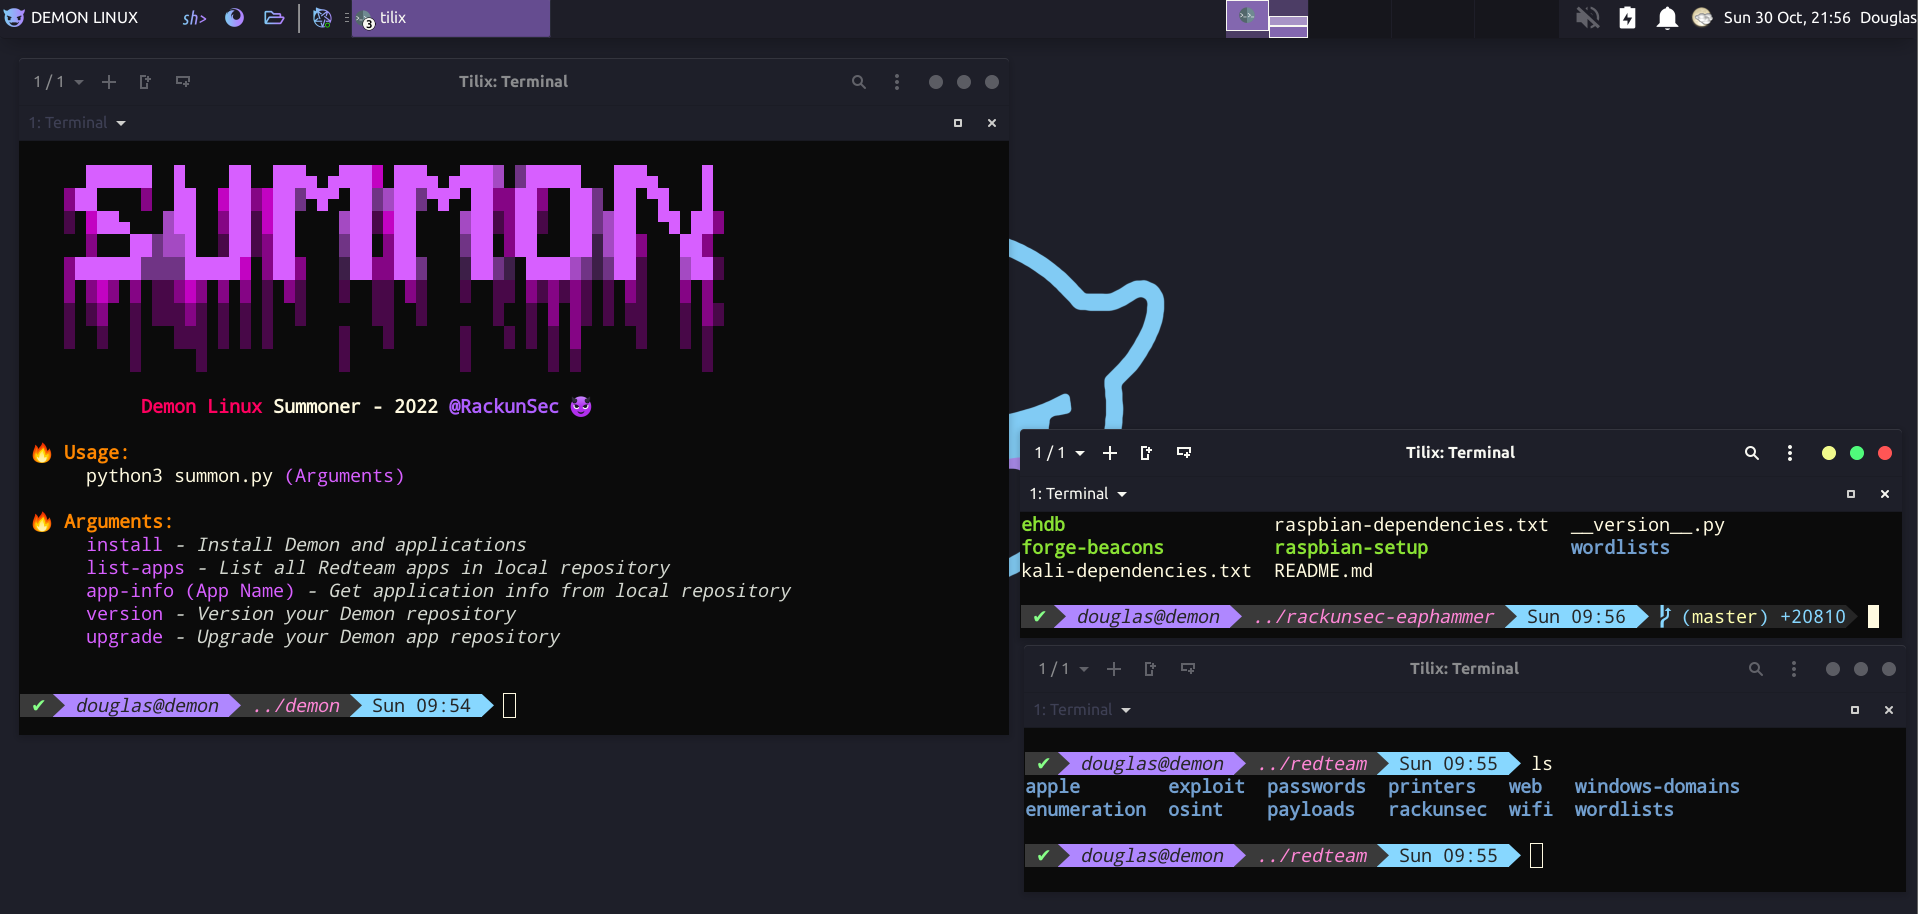Click the user avatar icon beside clock
This screenshot has width=1918, height=914.
pos(1702,18)
